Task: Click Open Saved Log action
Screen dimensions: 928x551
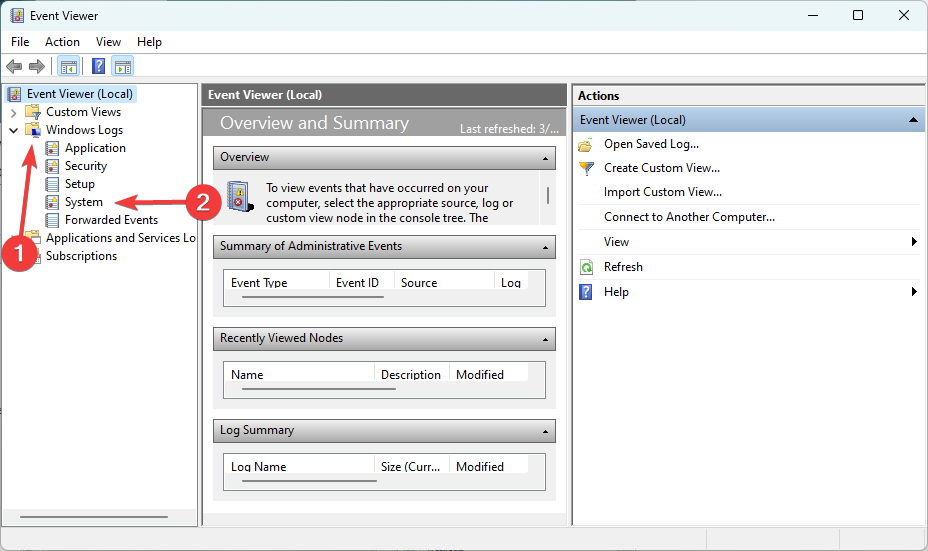Action: [651, 144]
